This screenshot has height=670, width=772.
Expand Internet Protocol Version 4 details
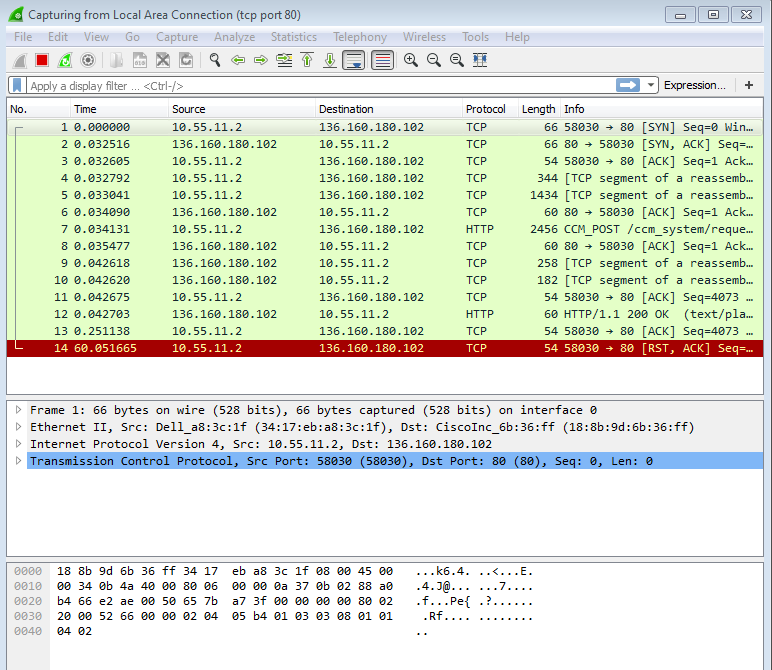(x=18, y=444)
